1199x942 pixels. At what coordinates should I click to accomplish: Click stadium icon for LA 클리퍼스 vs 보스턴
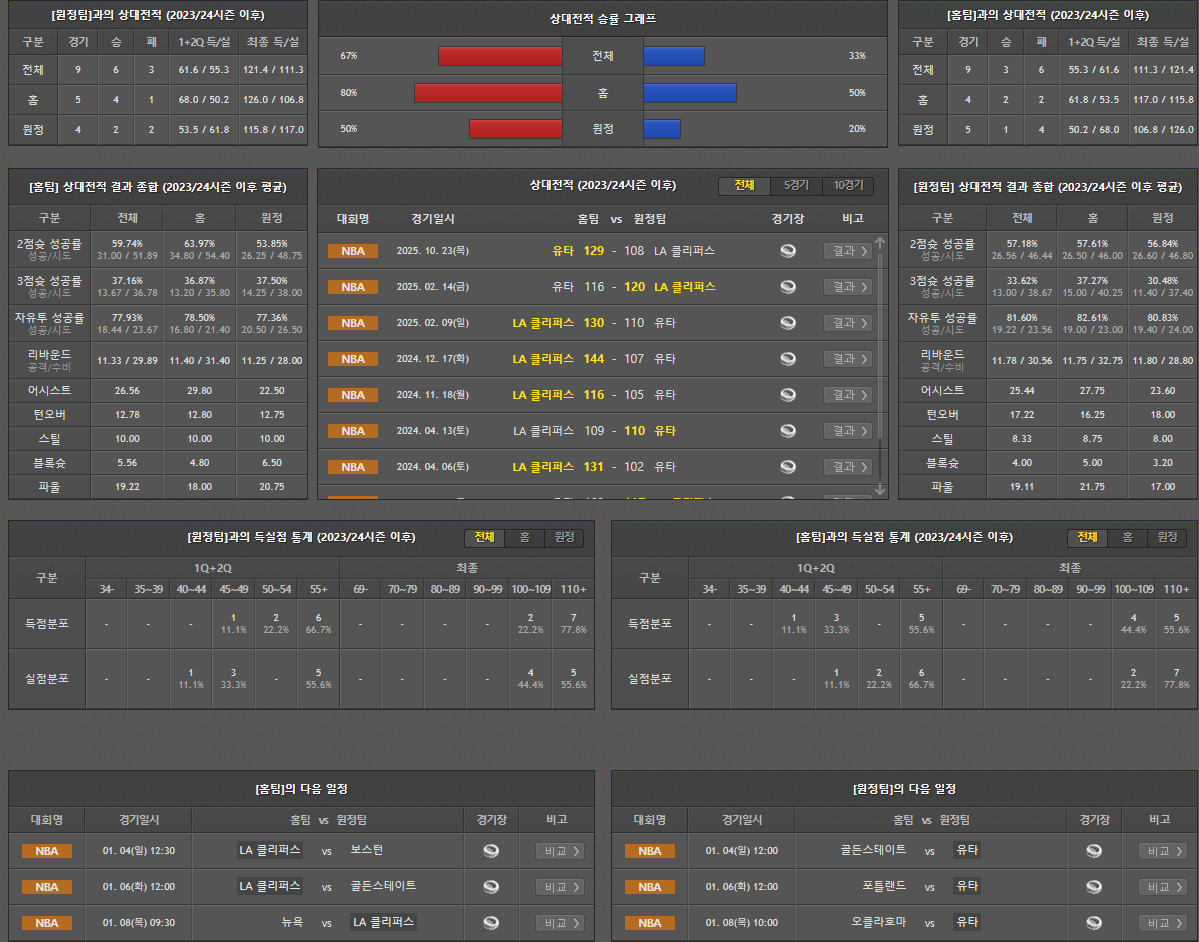coord(490,851)
